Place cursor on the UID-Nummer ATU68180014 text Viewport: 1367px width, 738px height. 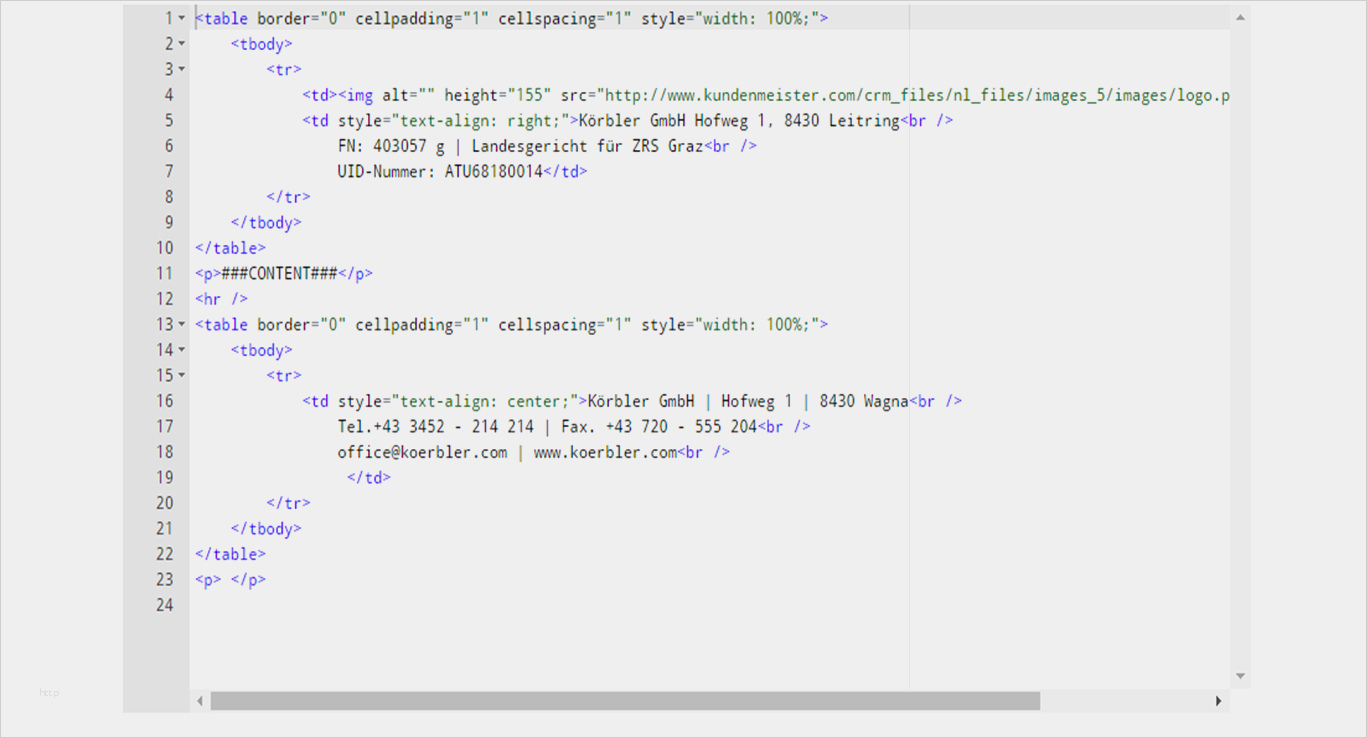[x=440, y=171]
